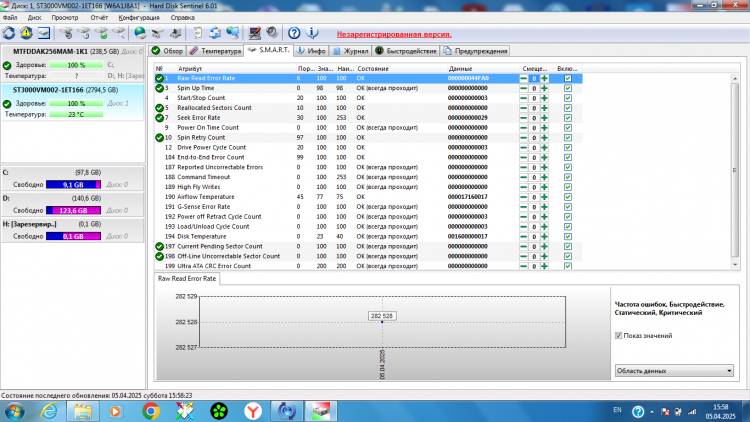This screenshot has height=422, width=750.
Task: Increase the offset for Load/Unload Cycle Count
Action: (x=544, y=227)
